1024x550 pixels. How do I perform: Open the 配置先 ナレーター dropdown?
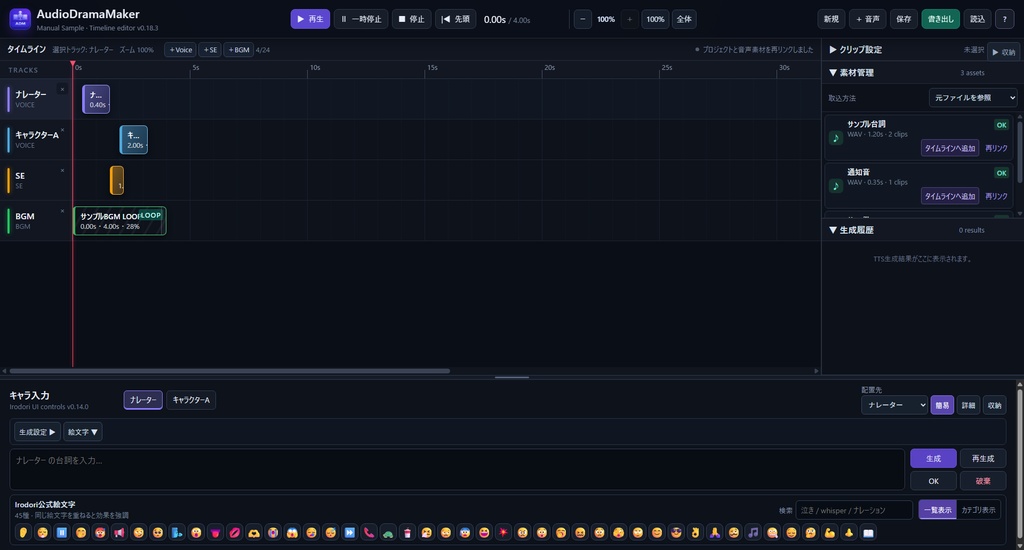point(894,405)
